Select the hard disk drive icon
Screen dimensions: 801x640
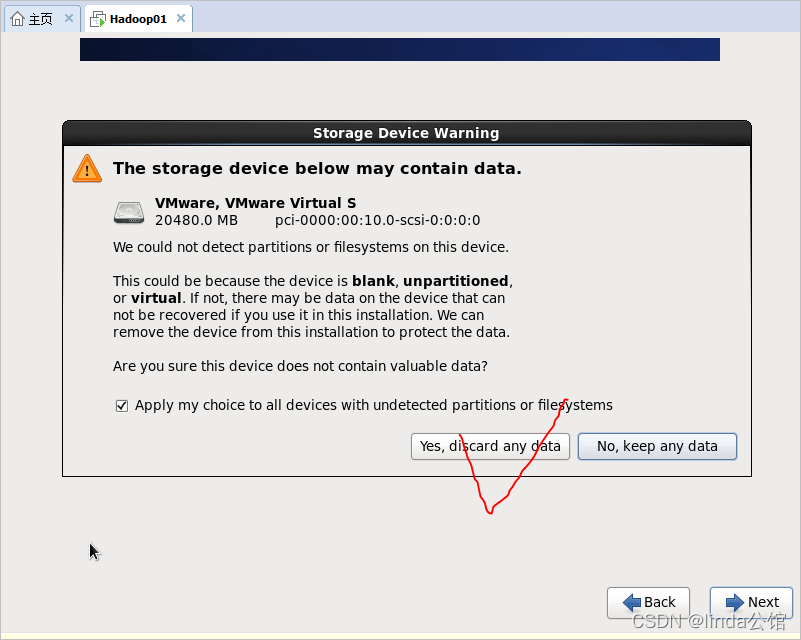[129, 211]
